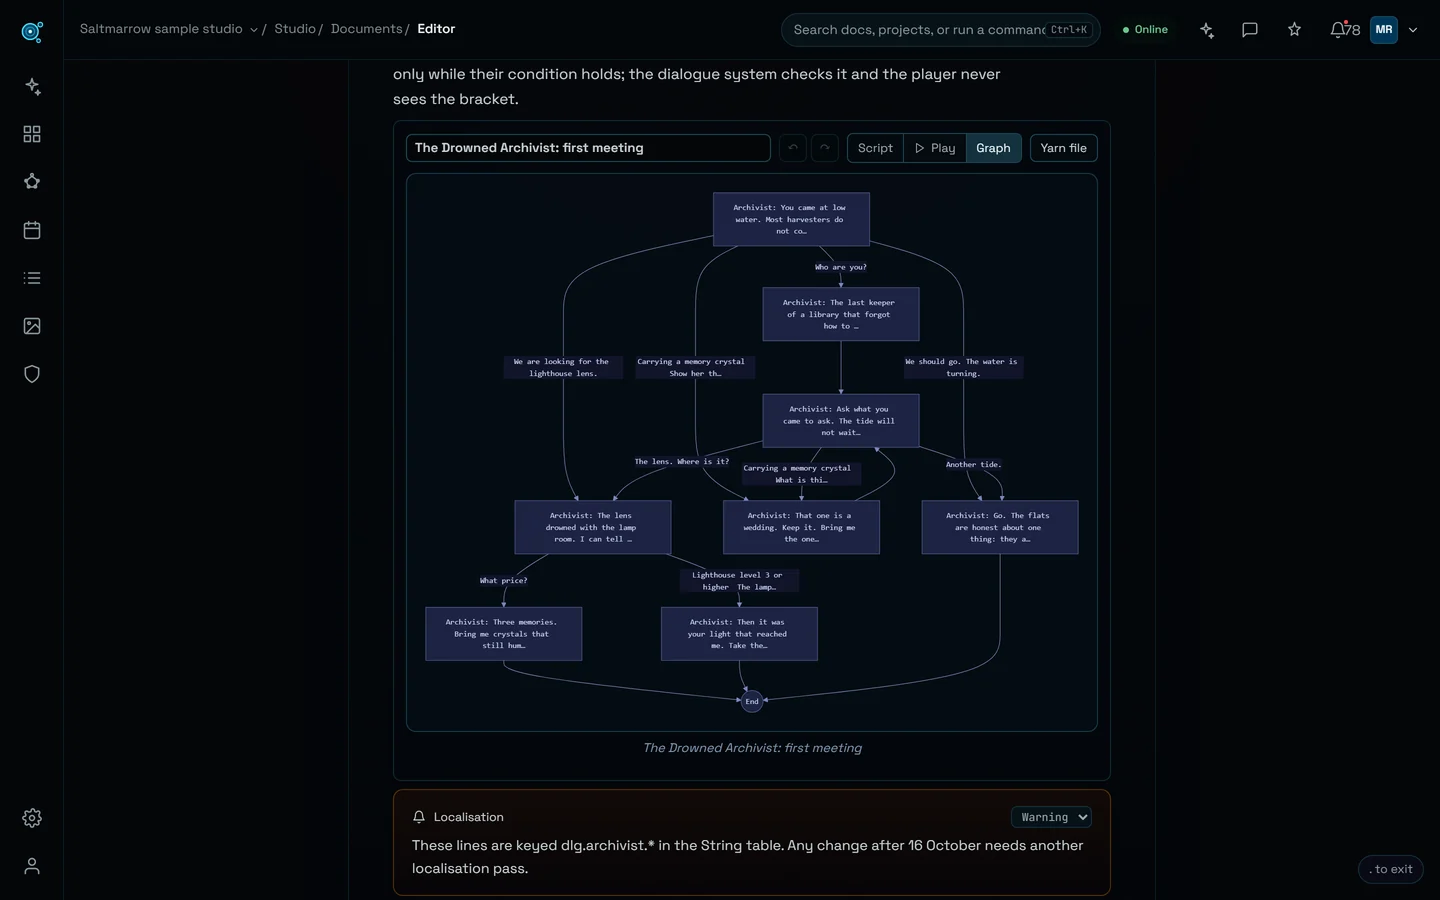Viewport: 1440px width, 900px height.
Task: Open the settings gear in sidebar
Action: [32, 818]
